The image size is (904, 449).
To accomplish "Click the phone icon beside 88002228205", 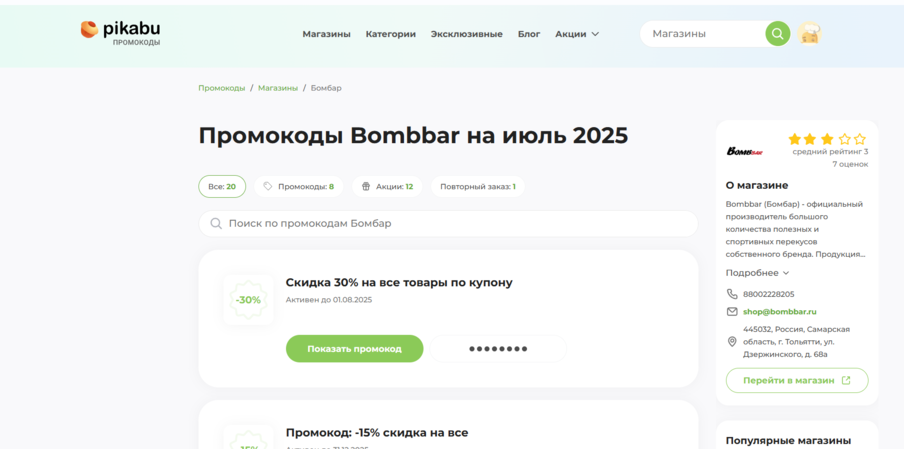I will click(x=732, y=294).
